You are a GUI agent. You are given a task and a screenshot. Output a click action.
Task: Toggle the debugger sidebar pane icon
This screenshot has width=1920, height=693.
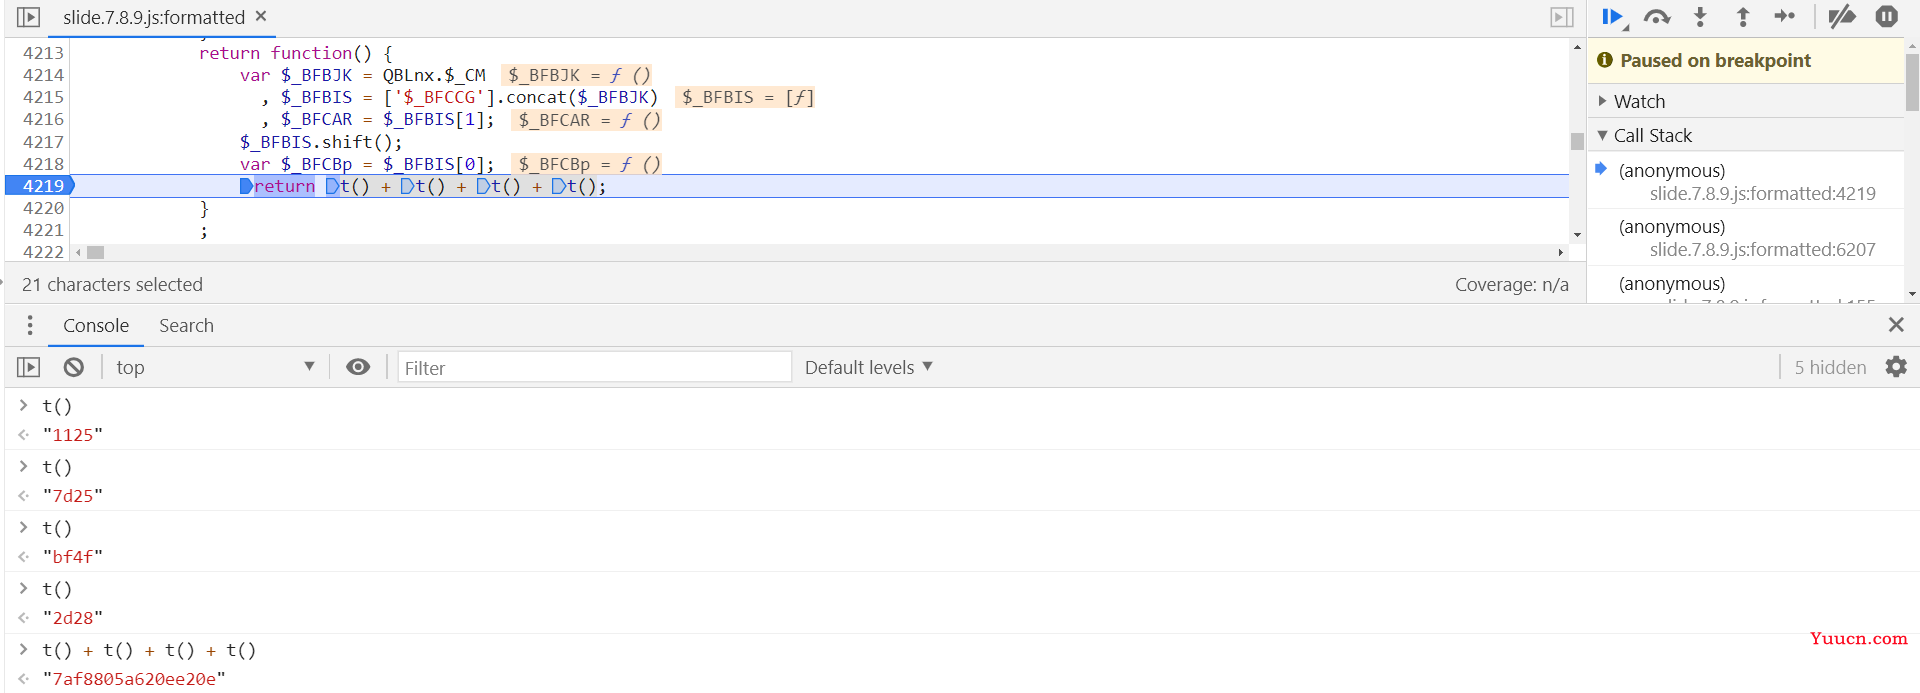[1562, 17]
